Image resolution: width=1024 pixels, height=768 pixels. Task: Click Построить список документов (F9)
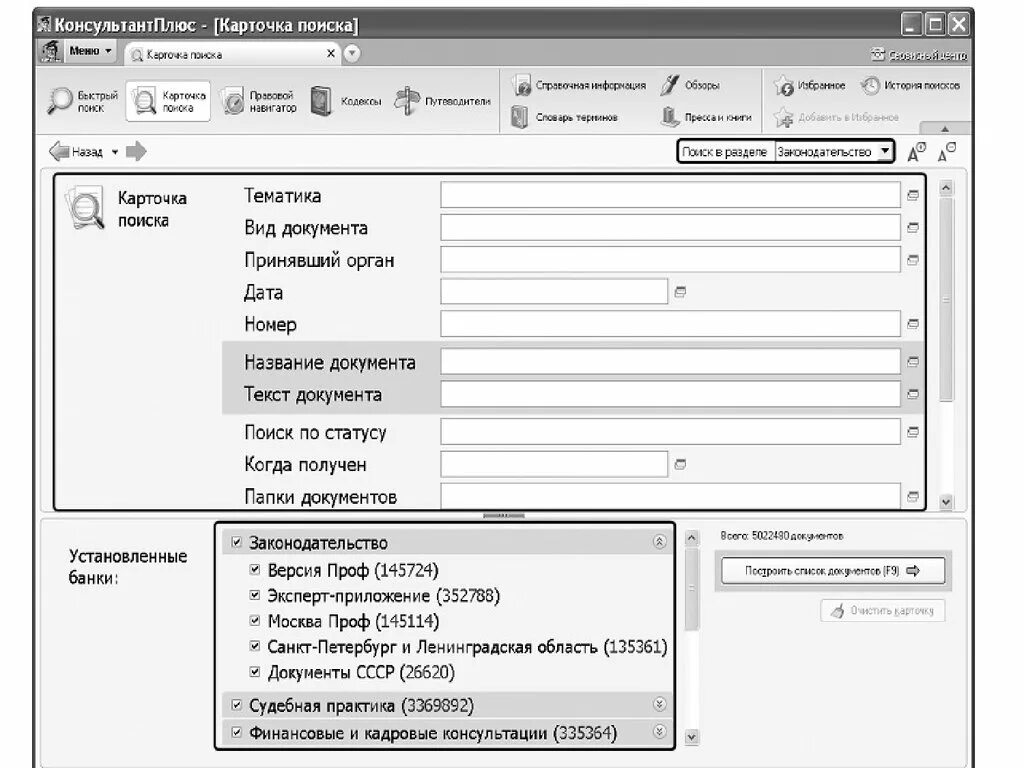833,571
